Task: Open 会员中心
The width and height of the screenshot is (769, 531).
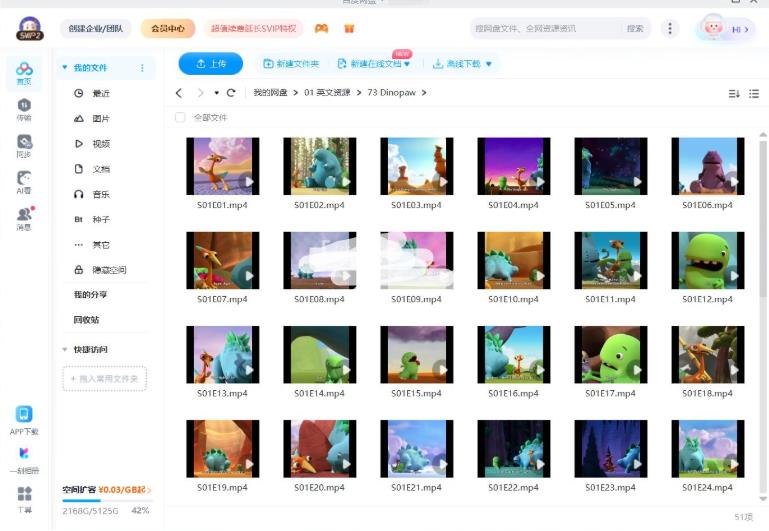Action: click(168, 28)
